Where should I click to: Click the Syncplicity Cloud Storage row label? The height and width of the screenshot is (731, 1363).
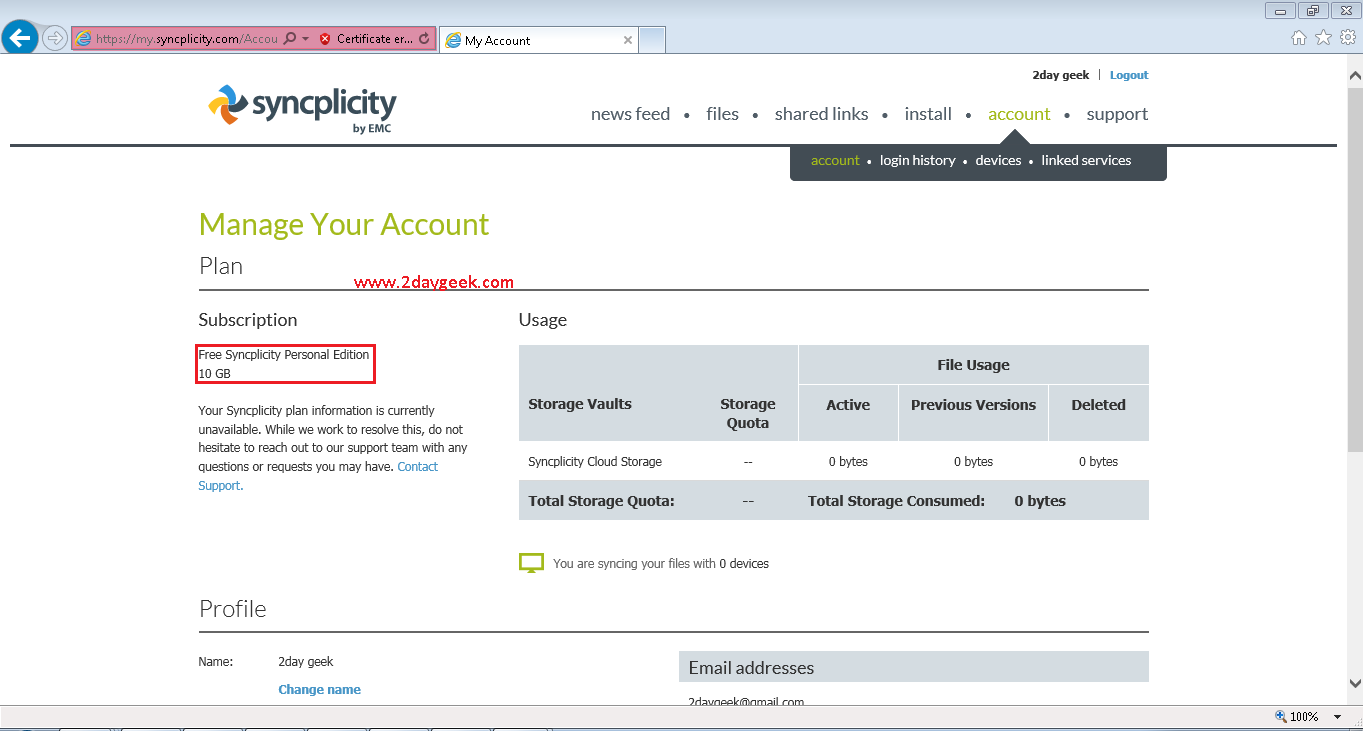point(595,462)
